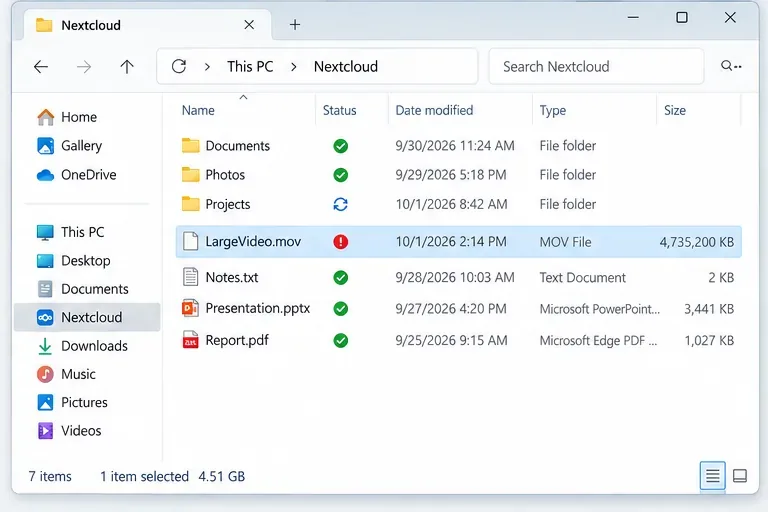Click '7 items' in status bar
This screenshot has width=768, height=512.
click(x=50, y=476)
